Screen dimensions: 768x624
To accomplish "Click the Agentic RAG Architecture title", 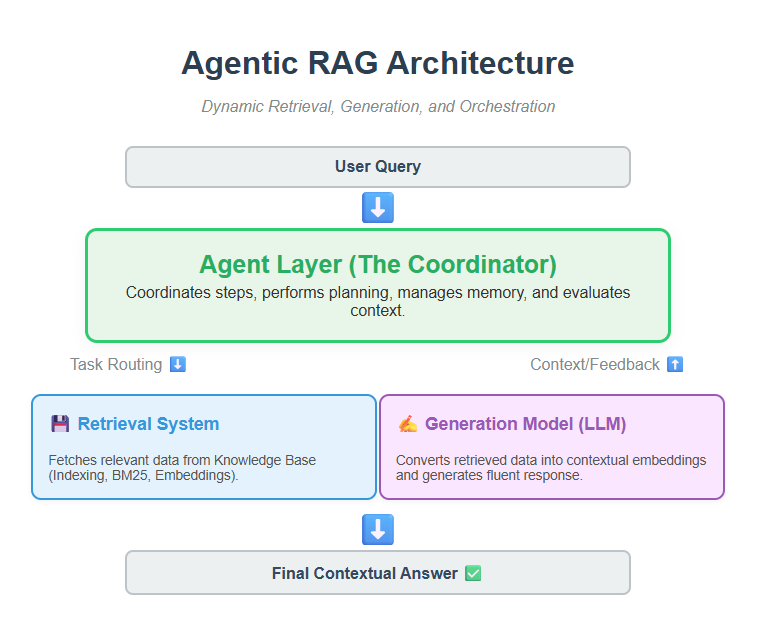I will (378, 63).
